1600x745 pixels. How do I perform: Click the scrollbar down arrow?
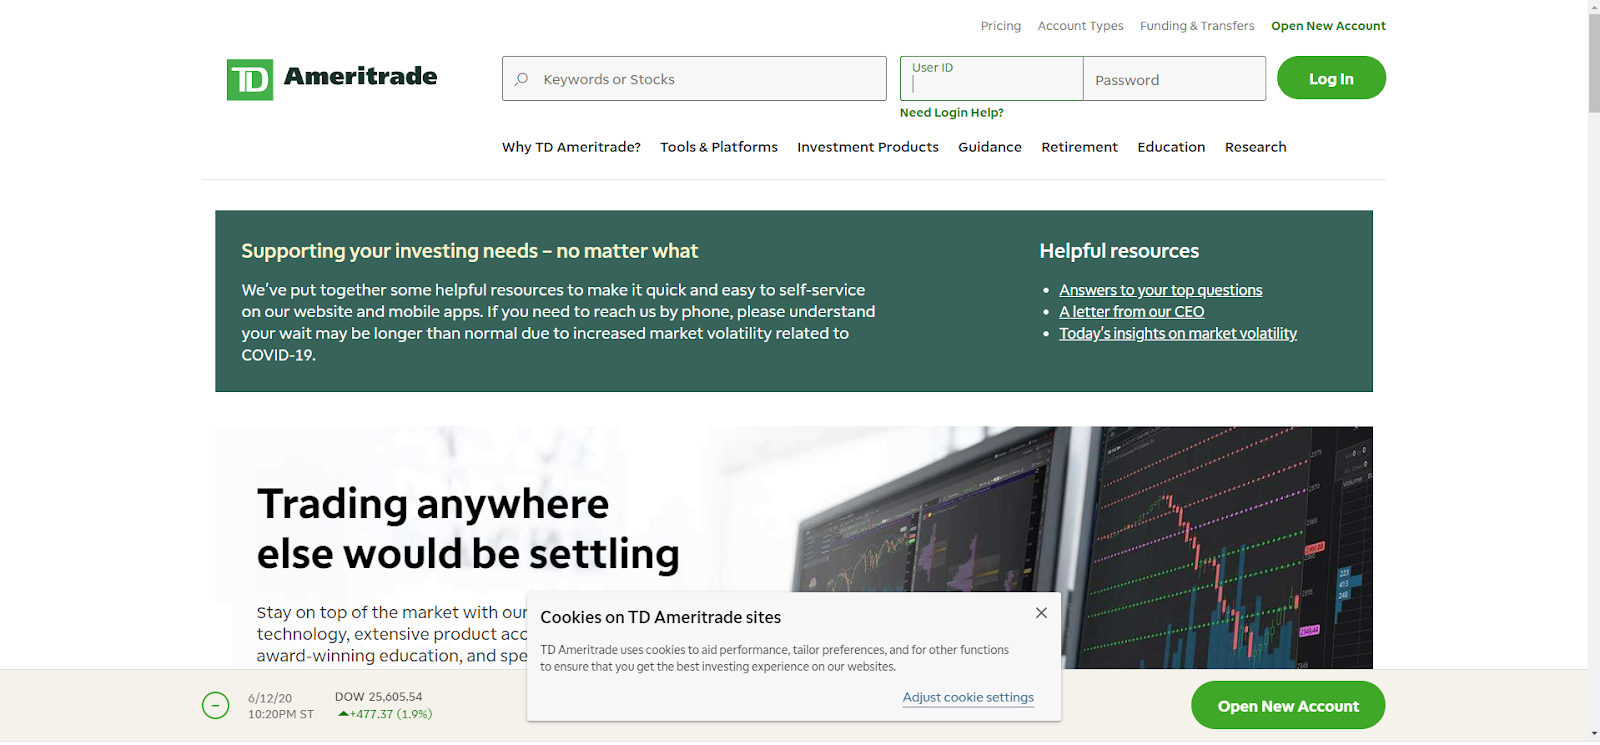tap(1594, 735)
